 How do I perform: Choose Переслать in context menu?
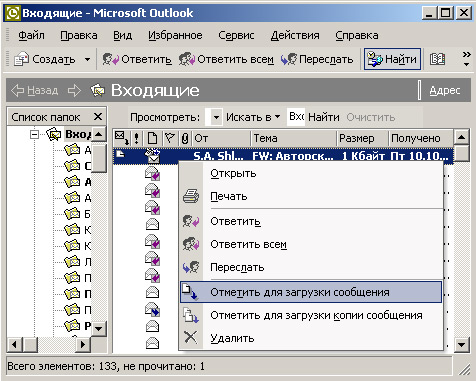tap(311, 267)
